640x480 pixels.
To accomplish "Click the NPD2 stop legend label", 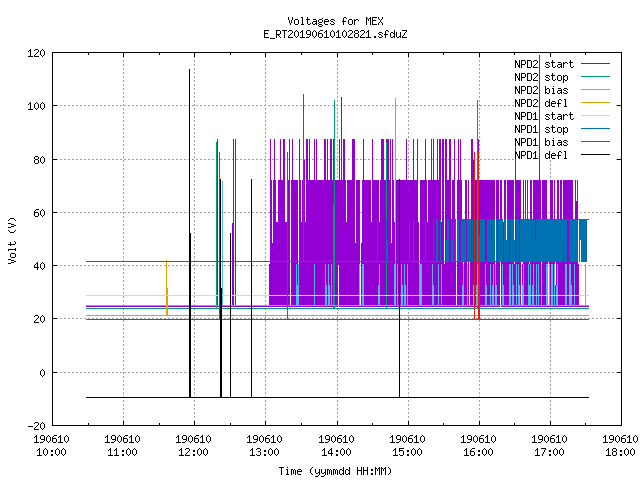I will point(541,77).
